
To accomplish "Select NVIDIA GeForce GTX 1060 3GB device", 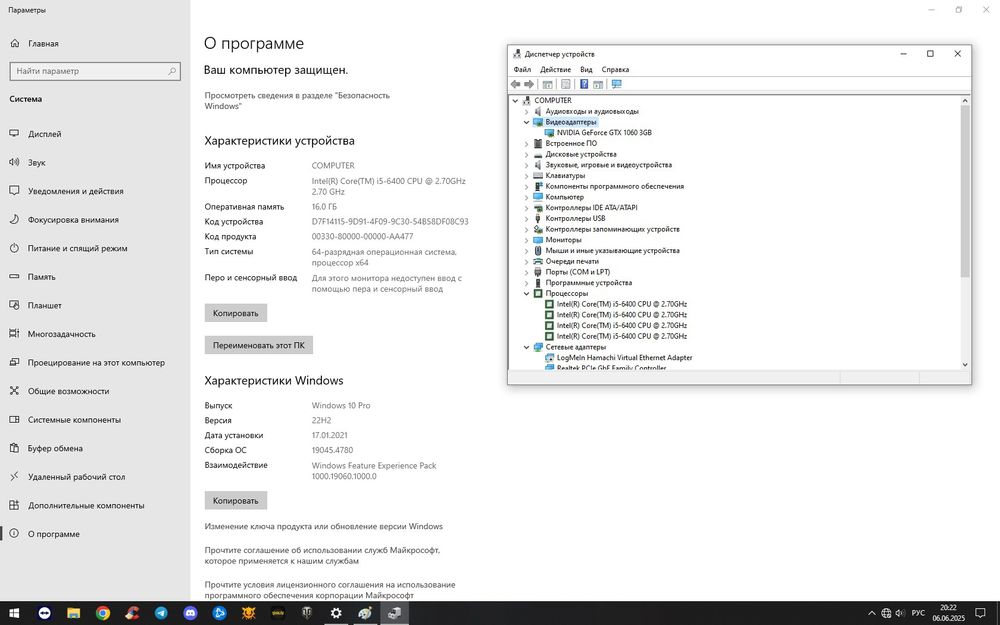I will click(604, 133).
